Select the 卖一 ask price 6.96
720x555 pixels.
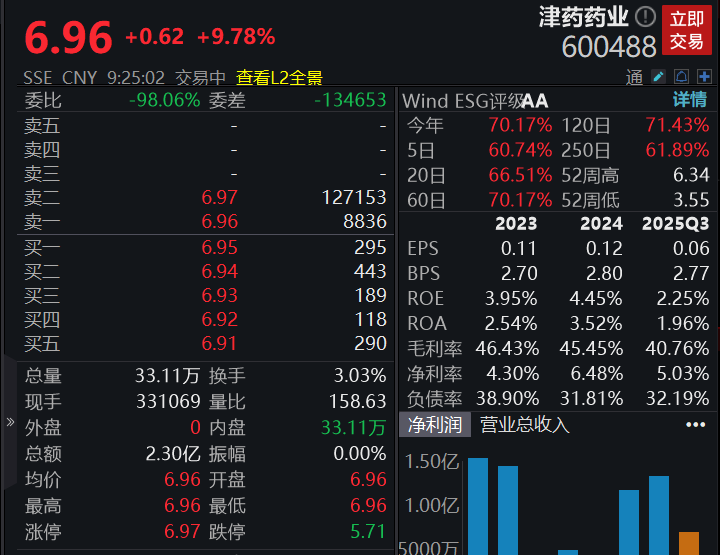point(219,220)
